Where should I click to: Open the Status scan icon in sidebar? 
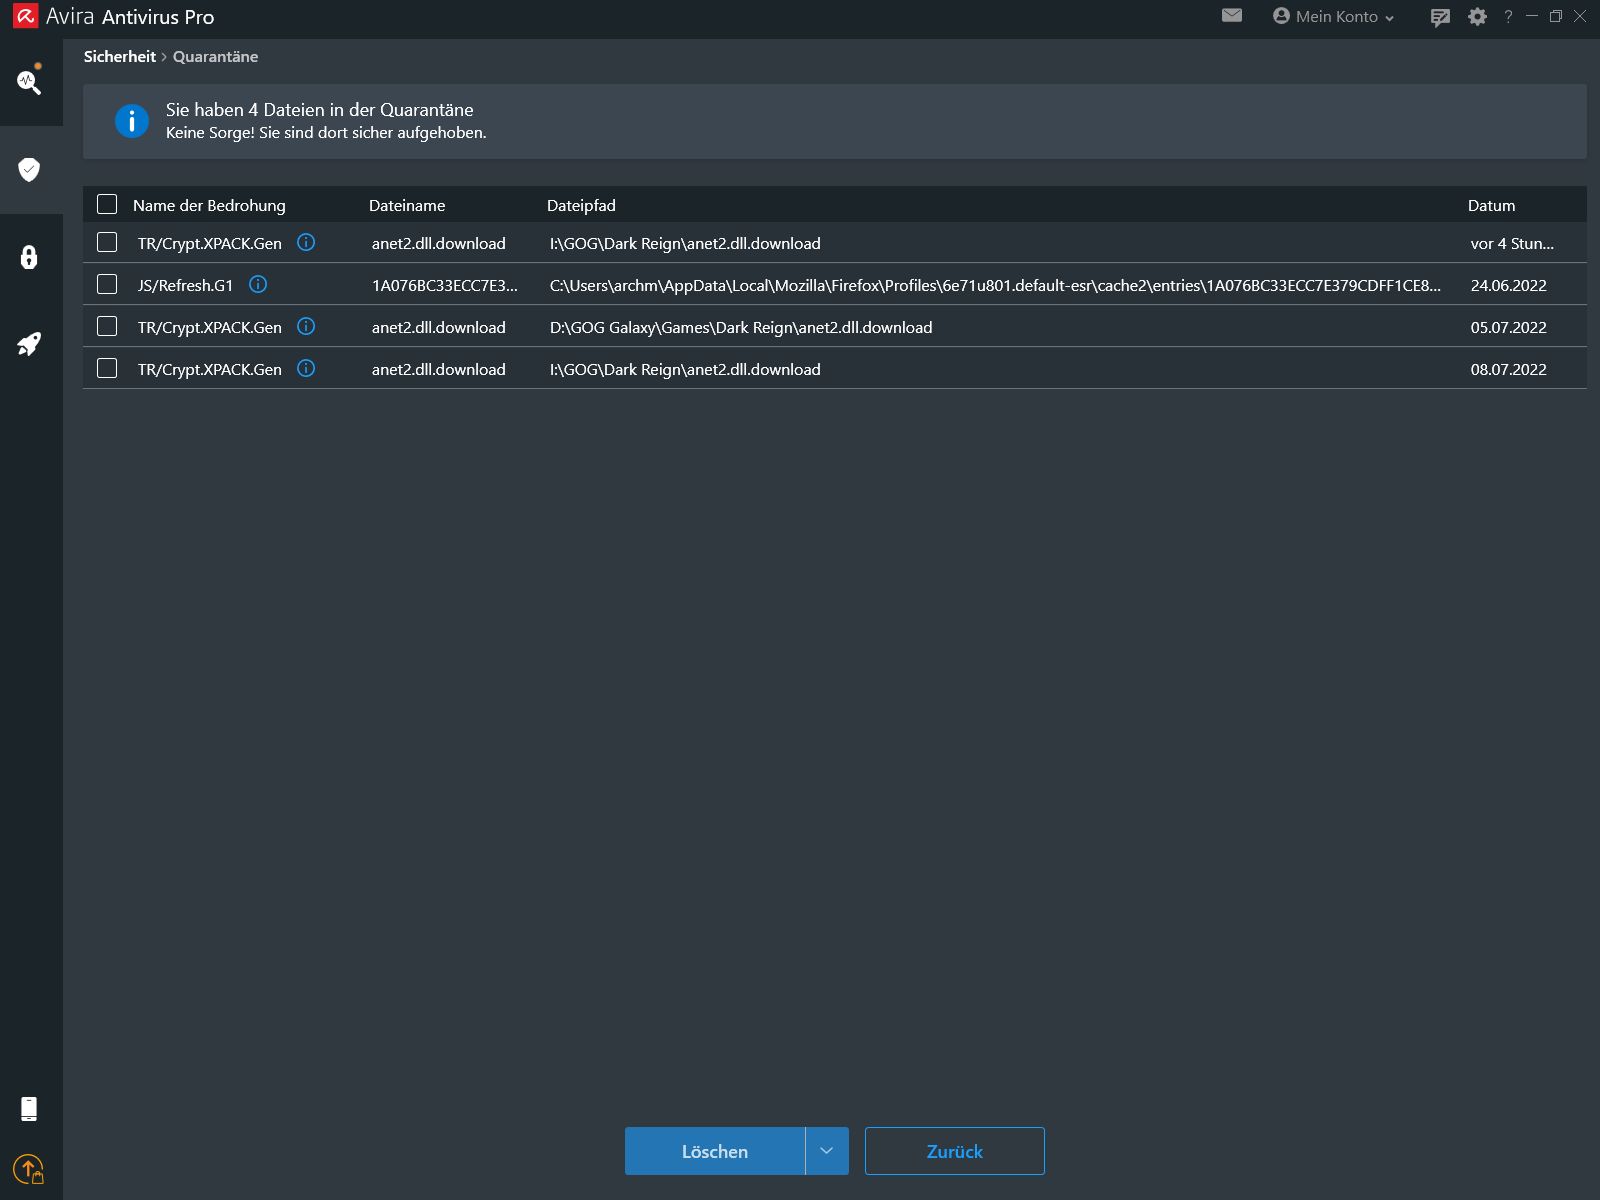coord(29,81)
